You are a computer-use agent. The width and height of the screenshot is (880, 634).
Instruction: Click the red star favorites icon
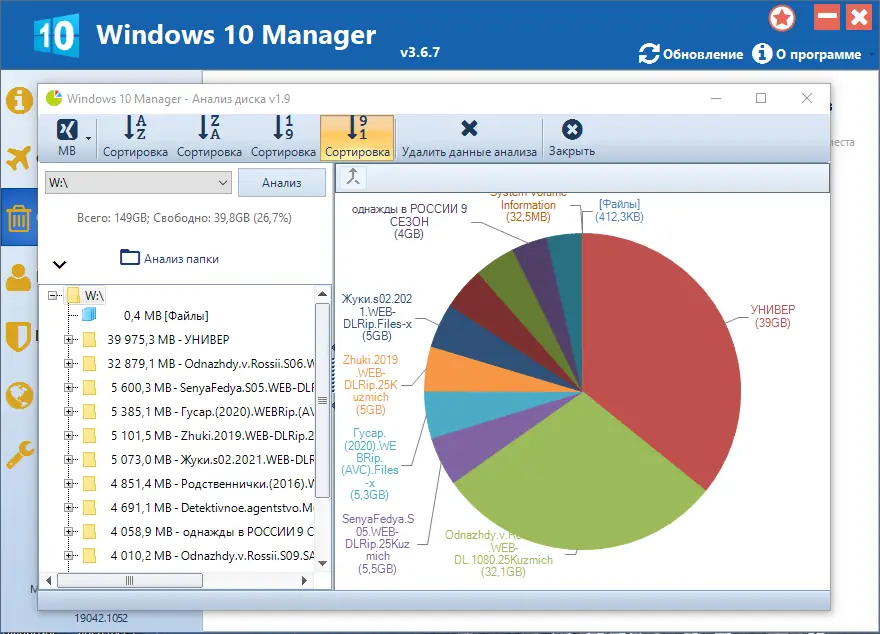[x=782, y=19]
